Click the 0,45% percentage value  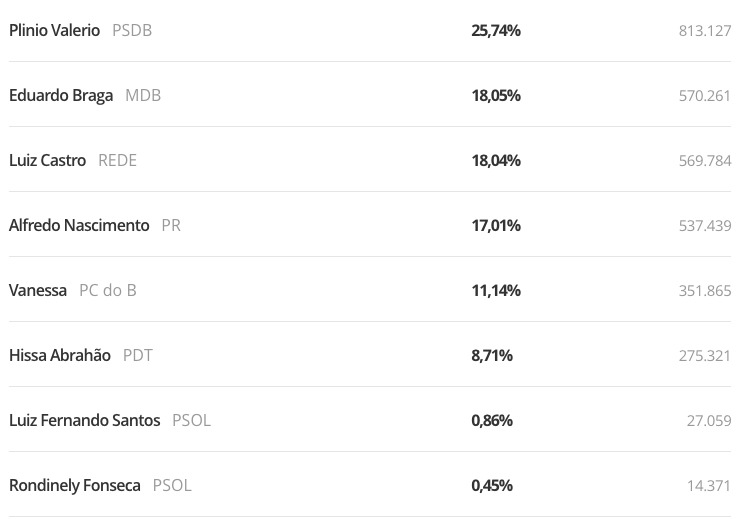[492, 486]
